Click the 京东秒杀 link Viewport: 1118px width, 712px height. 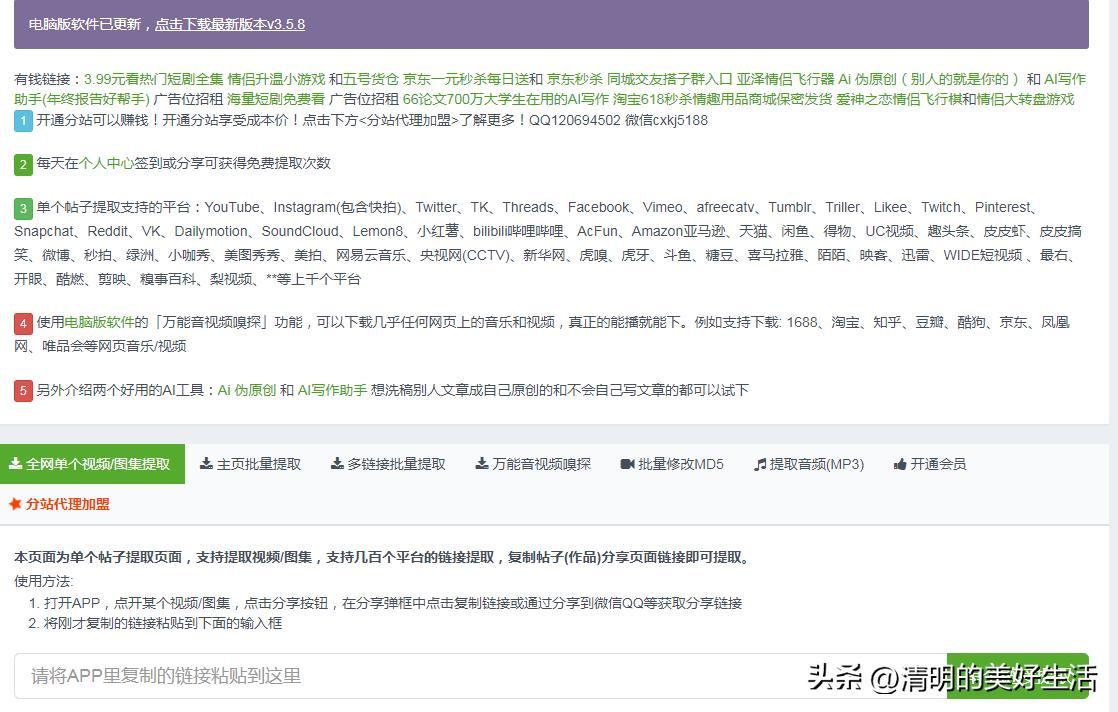tap(575, 79)
